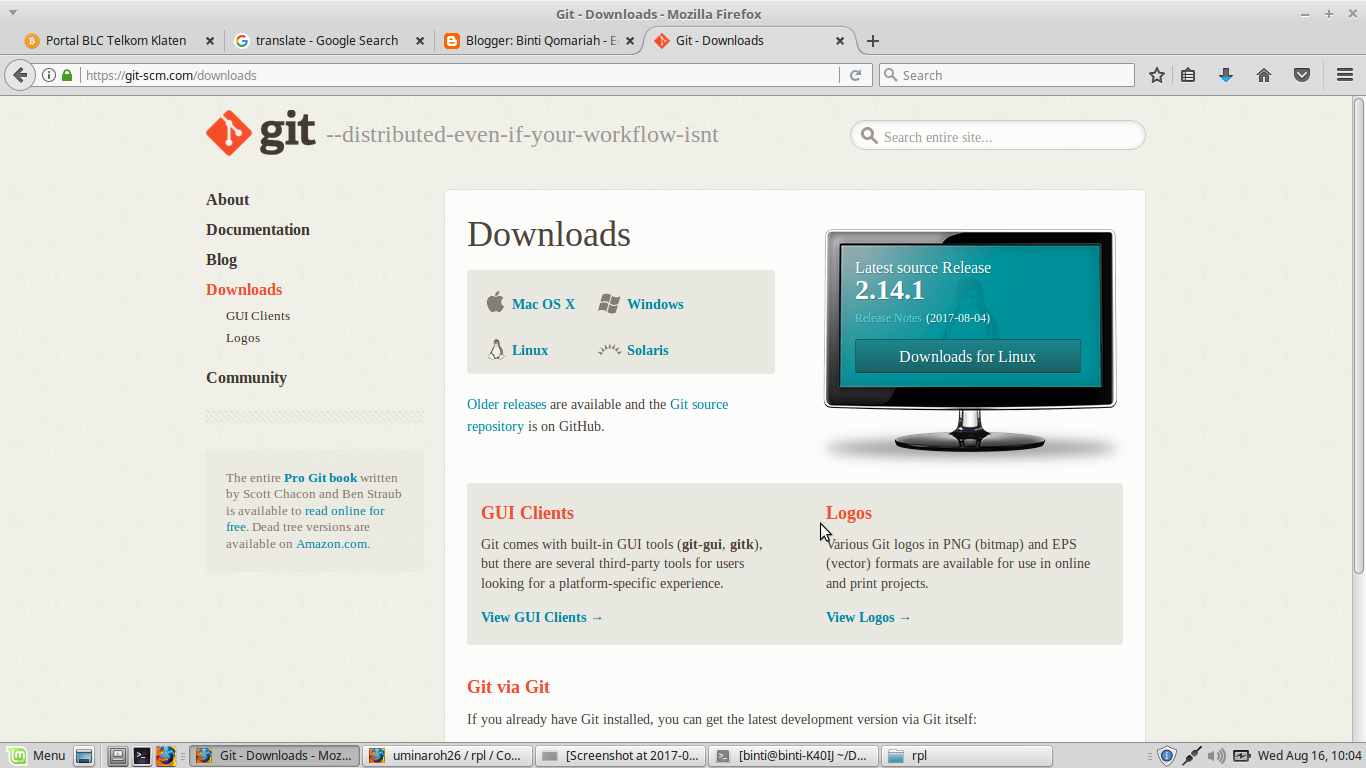
Task: Click the network connection tray icon
Action: [x=1191, y=756]
